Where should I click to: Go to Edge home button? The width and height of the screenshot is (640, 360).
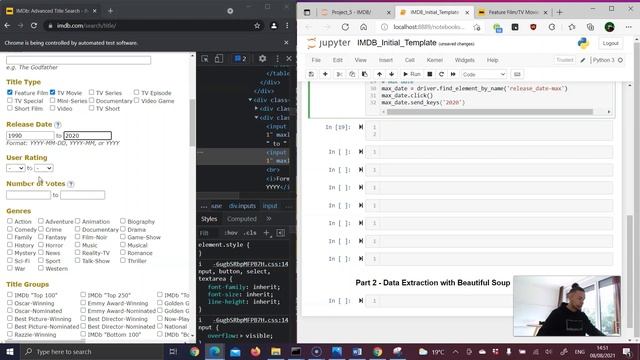(x=363, y=27)
